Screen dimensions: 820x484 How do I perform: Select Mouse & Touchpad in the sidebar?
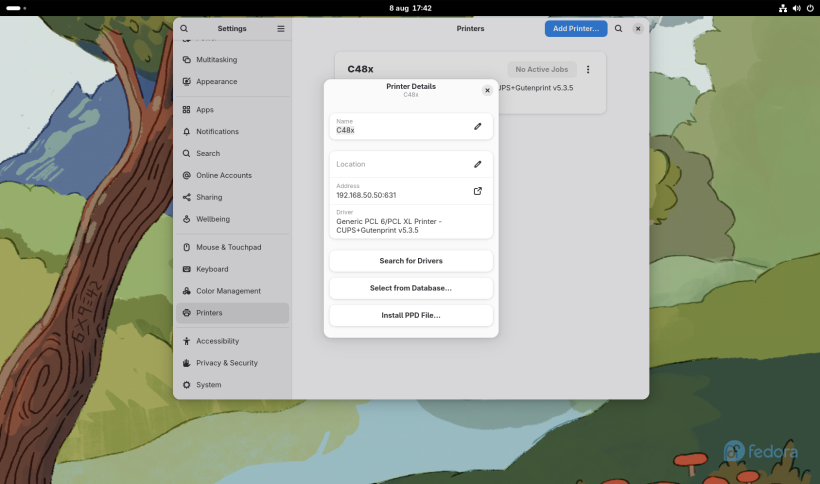tap(232, 247)
